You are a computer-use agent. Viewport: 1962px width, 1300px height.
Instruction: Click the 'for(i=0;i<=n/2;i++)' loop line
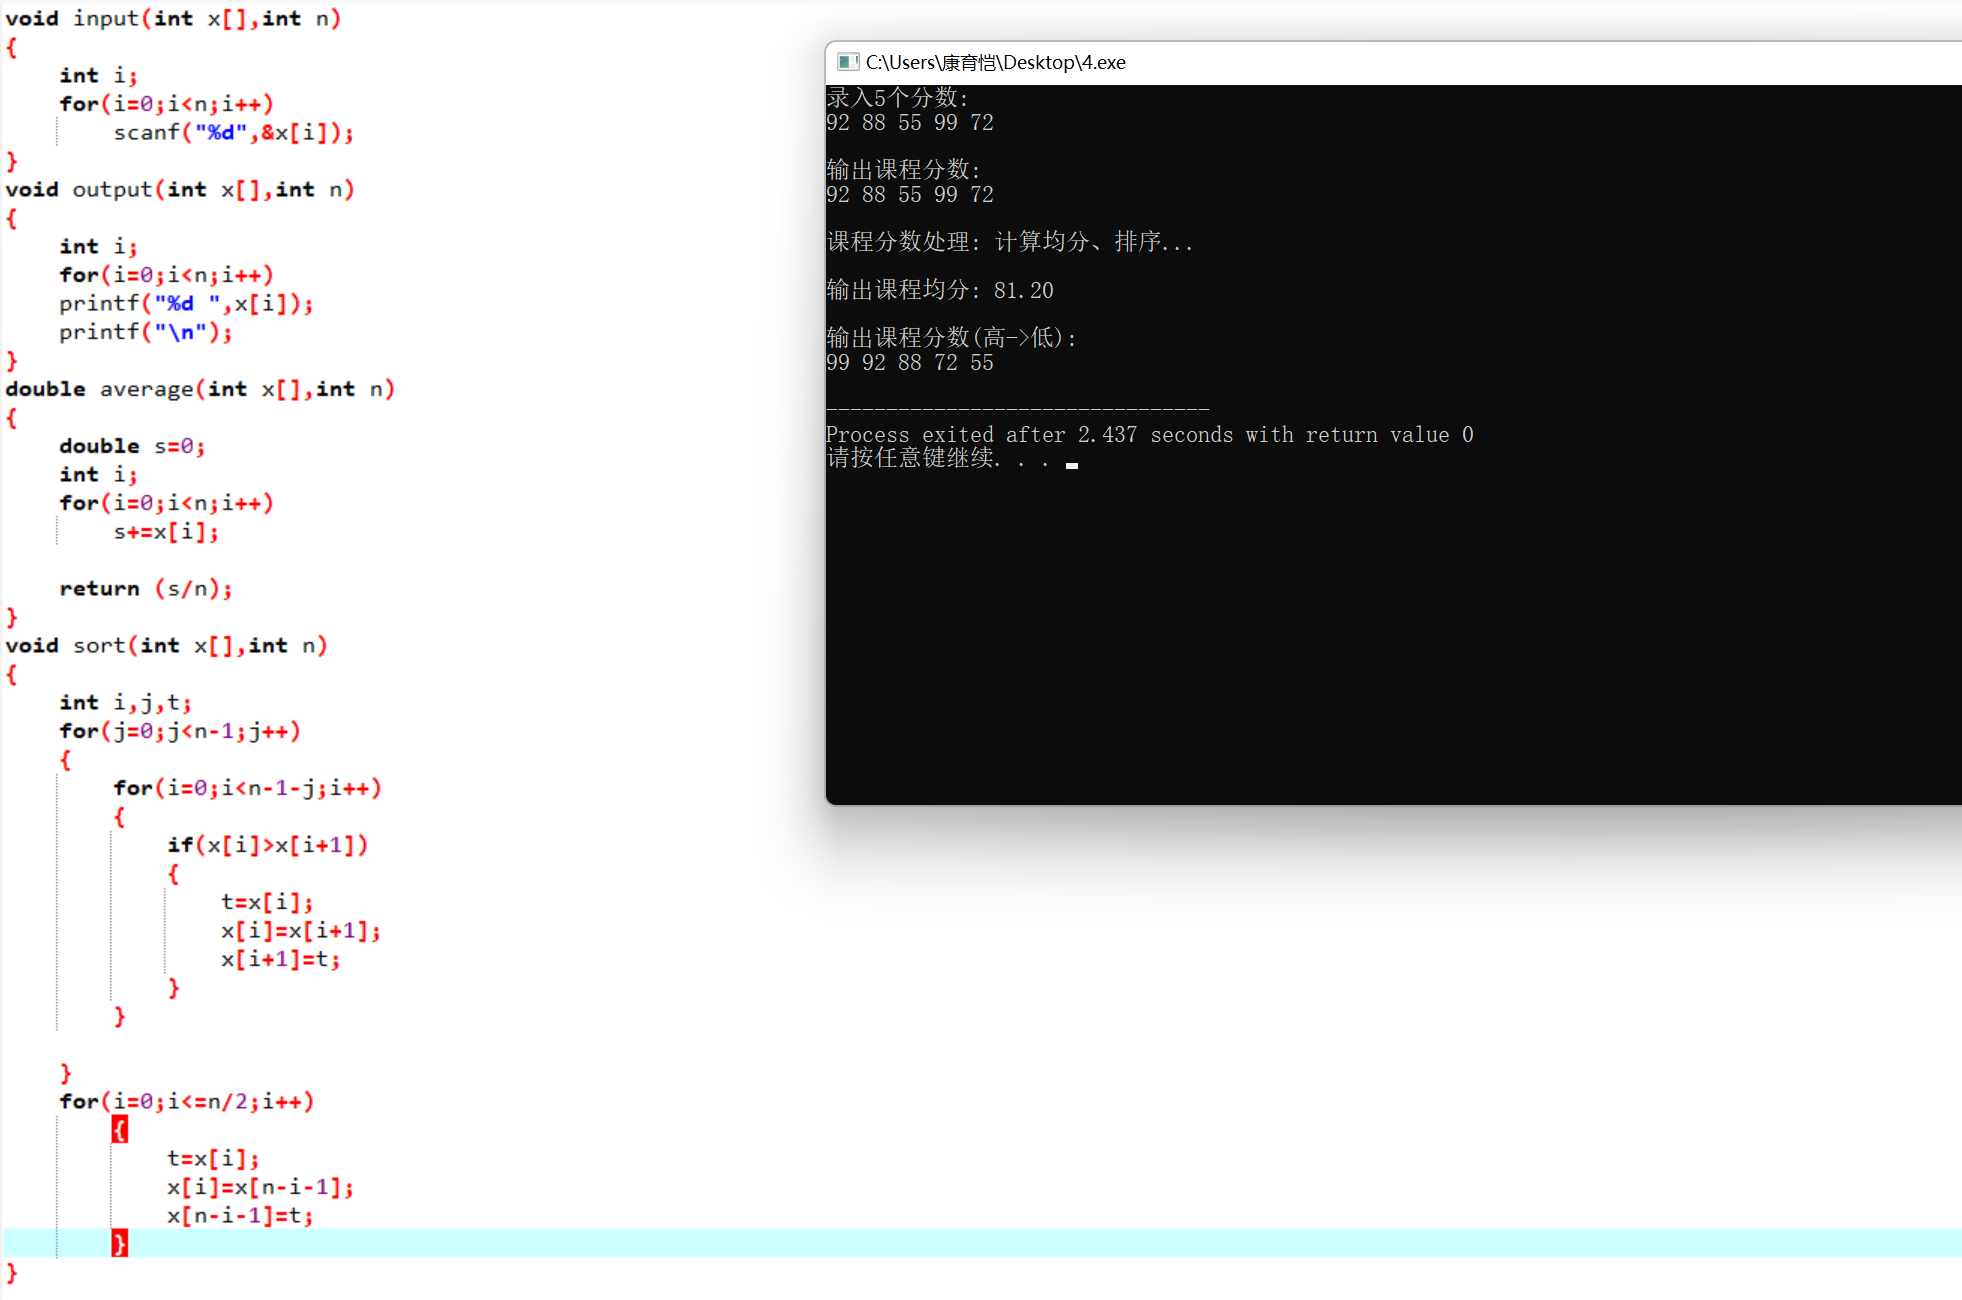(186, 1102)
